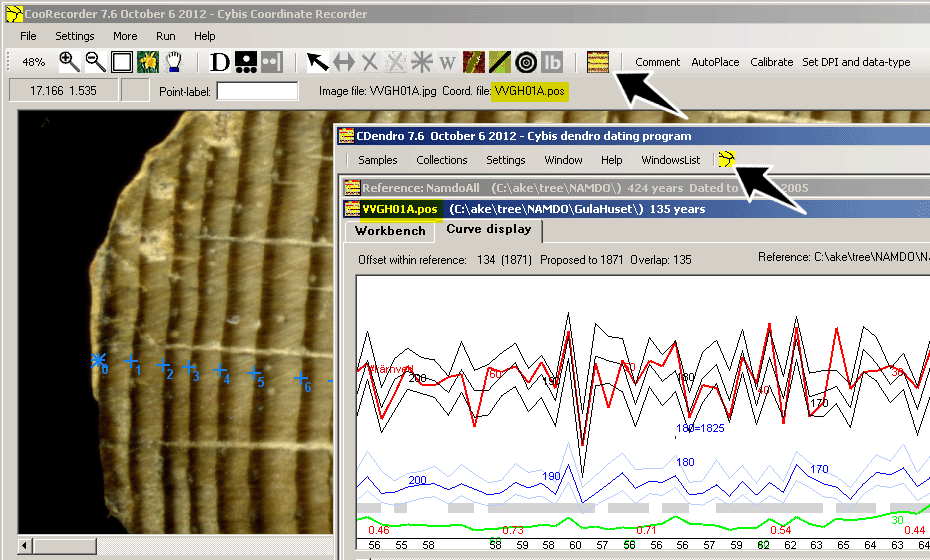Viewport: 930px width, 560px height.
Task: Click the gray two-dots bracket icon
Action: [272, 62]
